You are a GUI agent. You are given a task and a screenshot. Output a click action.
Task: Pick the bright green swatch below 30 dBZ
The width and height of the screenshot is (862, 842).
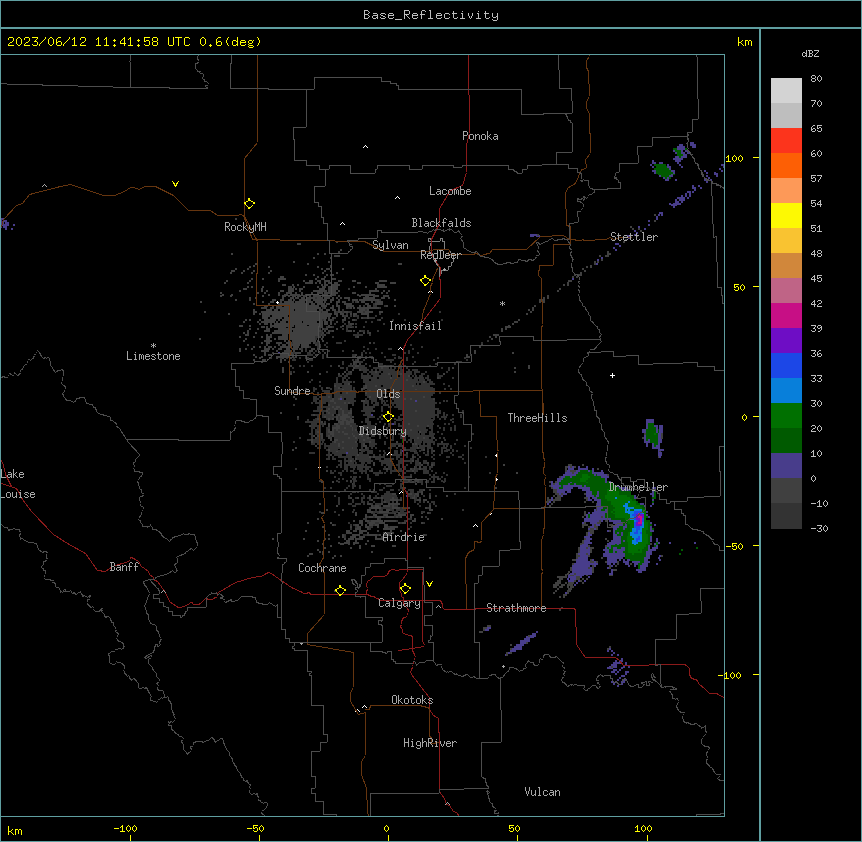786,416
